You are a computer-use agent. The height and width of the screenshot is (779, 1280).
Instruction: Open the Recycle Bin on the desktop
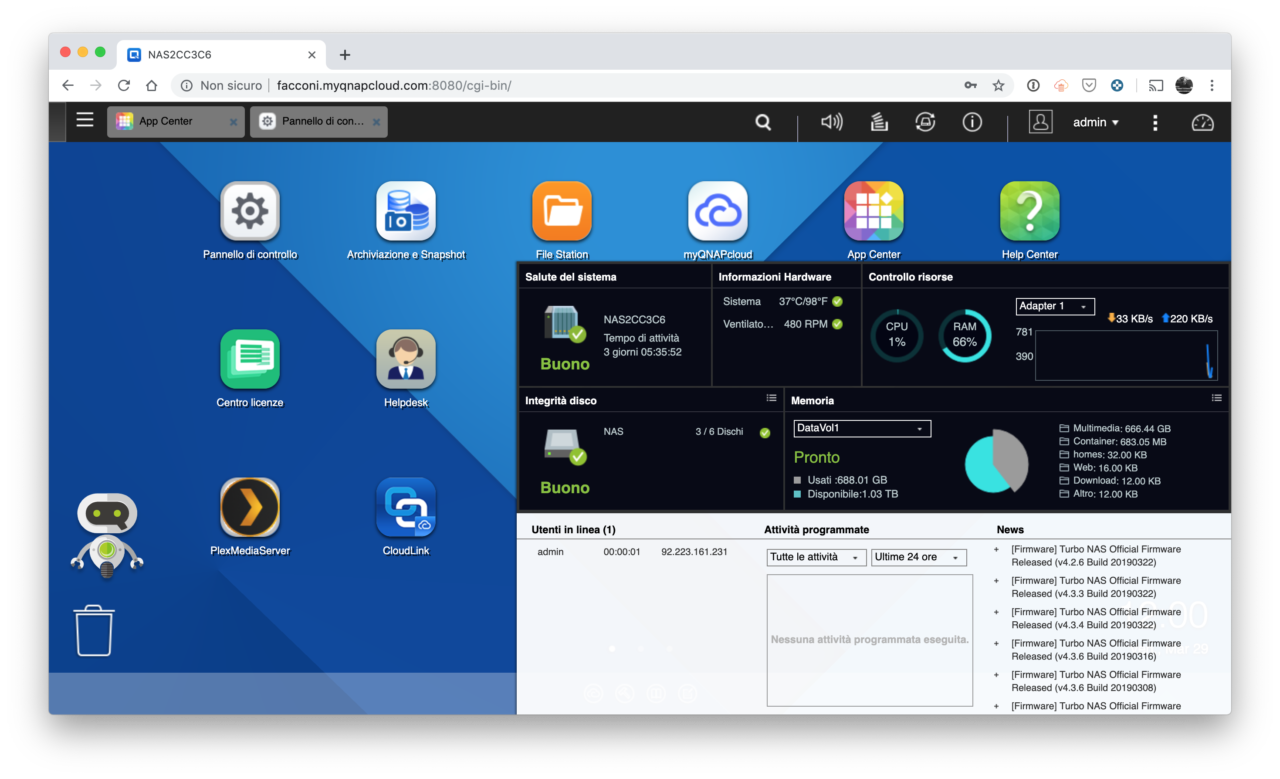click(93, 628)
